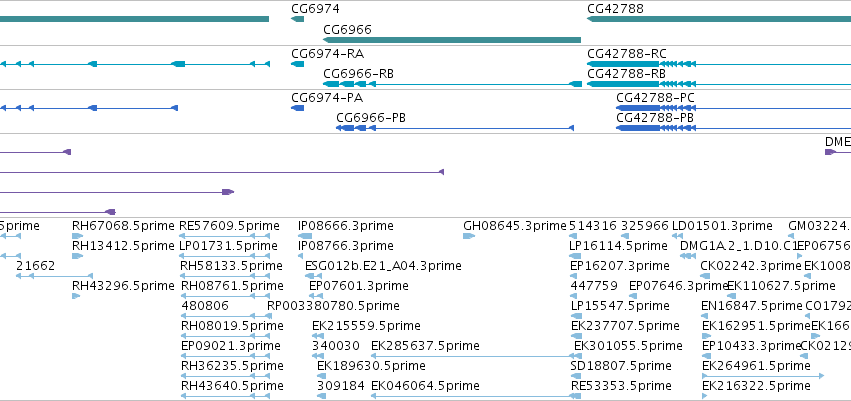Screen dimensions: 851x401
Task: Click EST label IP08666.3prime
Action: click(x=346, y=226)
